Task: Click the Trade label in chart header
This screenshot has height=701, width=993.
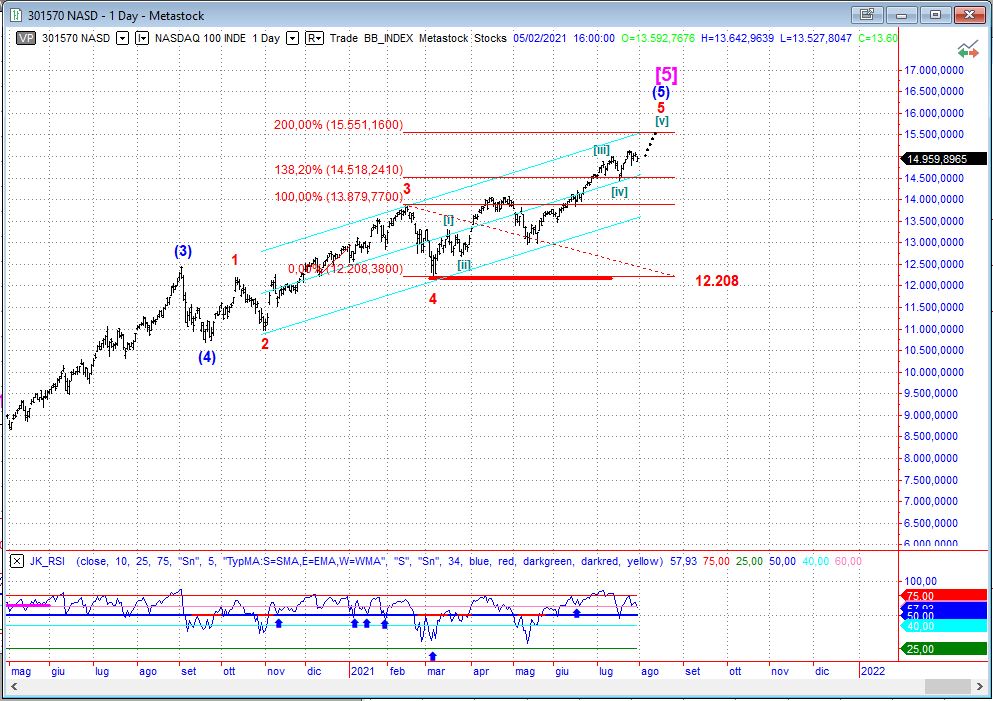Action: pos(343,38)
